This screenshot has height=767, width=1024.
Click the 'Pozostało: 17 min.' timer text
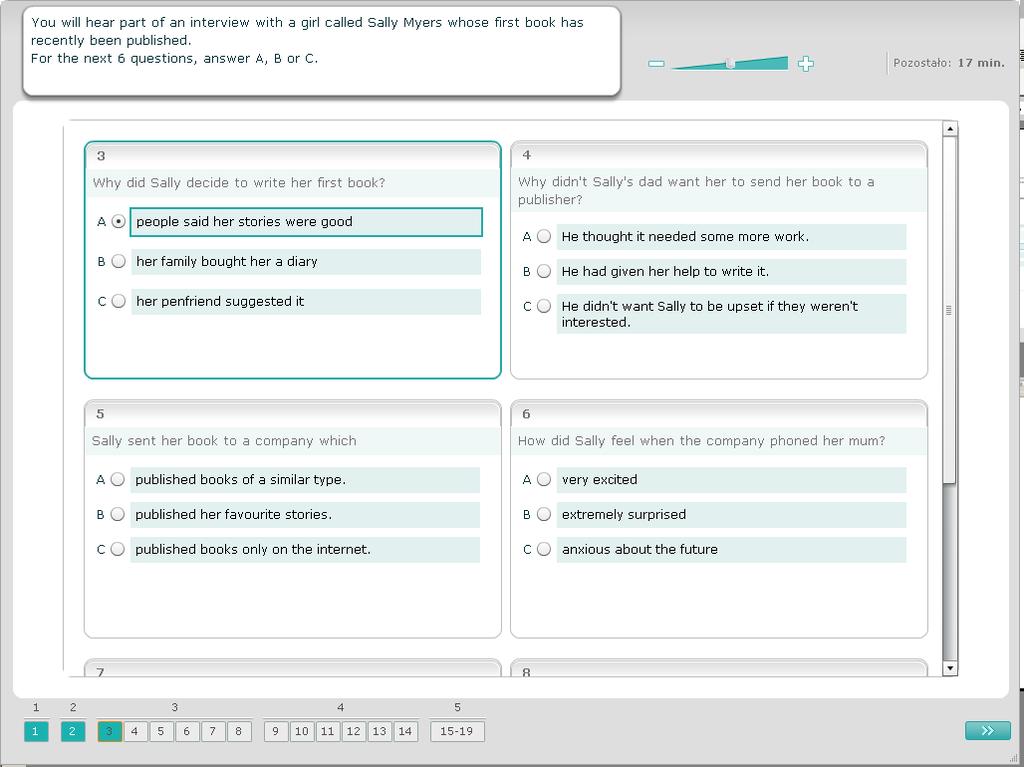949,63
